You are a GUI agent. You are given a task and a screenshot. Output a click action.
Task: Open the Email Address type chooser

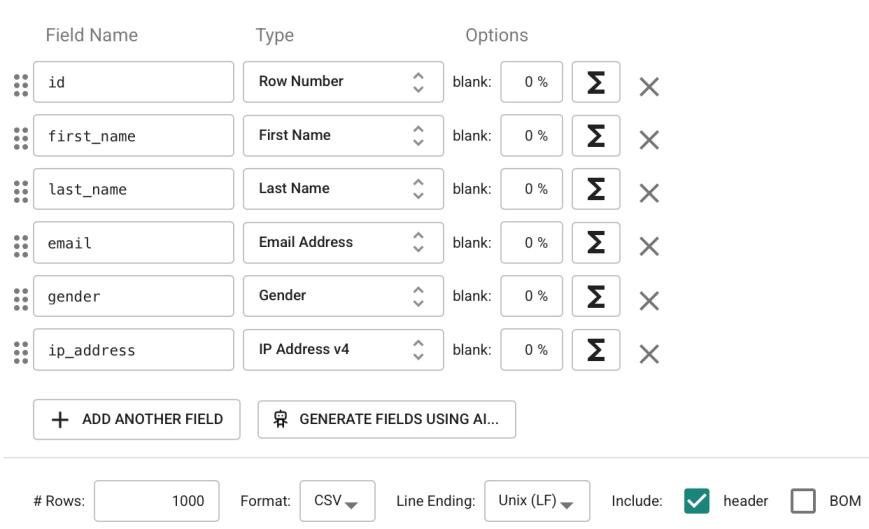click(343, 243)
